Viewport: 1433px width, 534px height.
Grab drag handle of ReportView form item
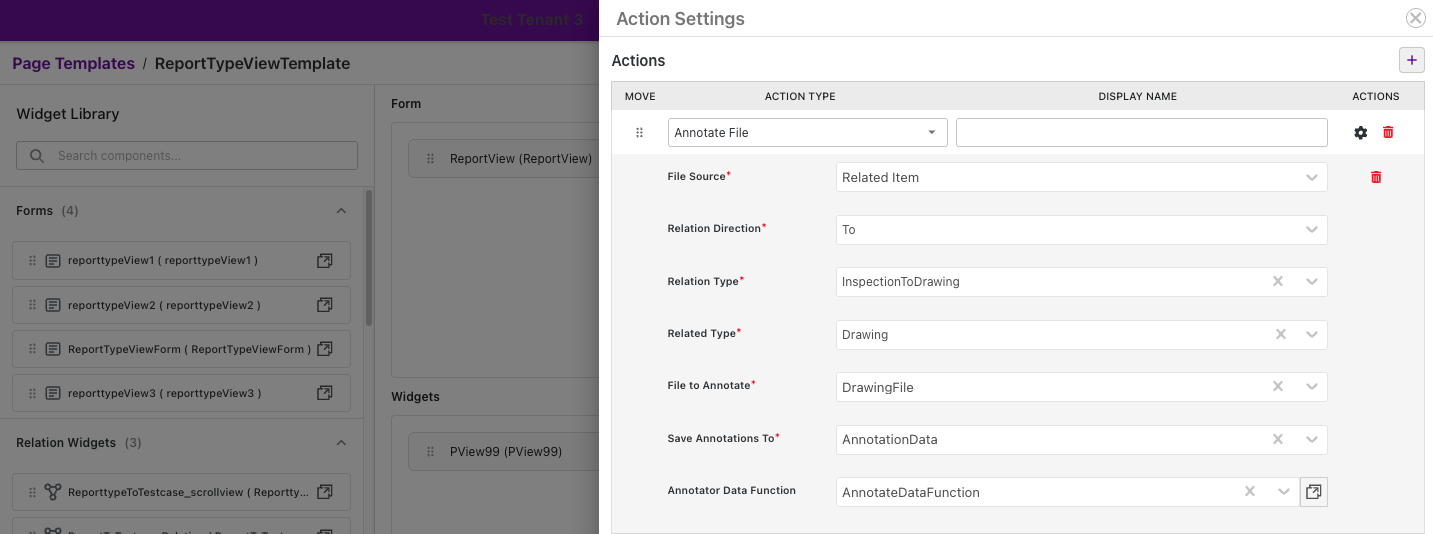(431, 159)
